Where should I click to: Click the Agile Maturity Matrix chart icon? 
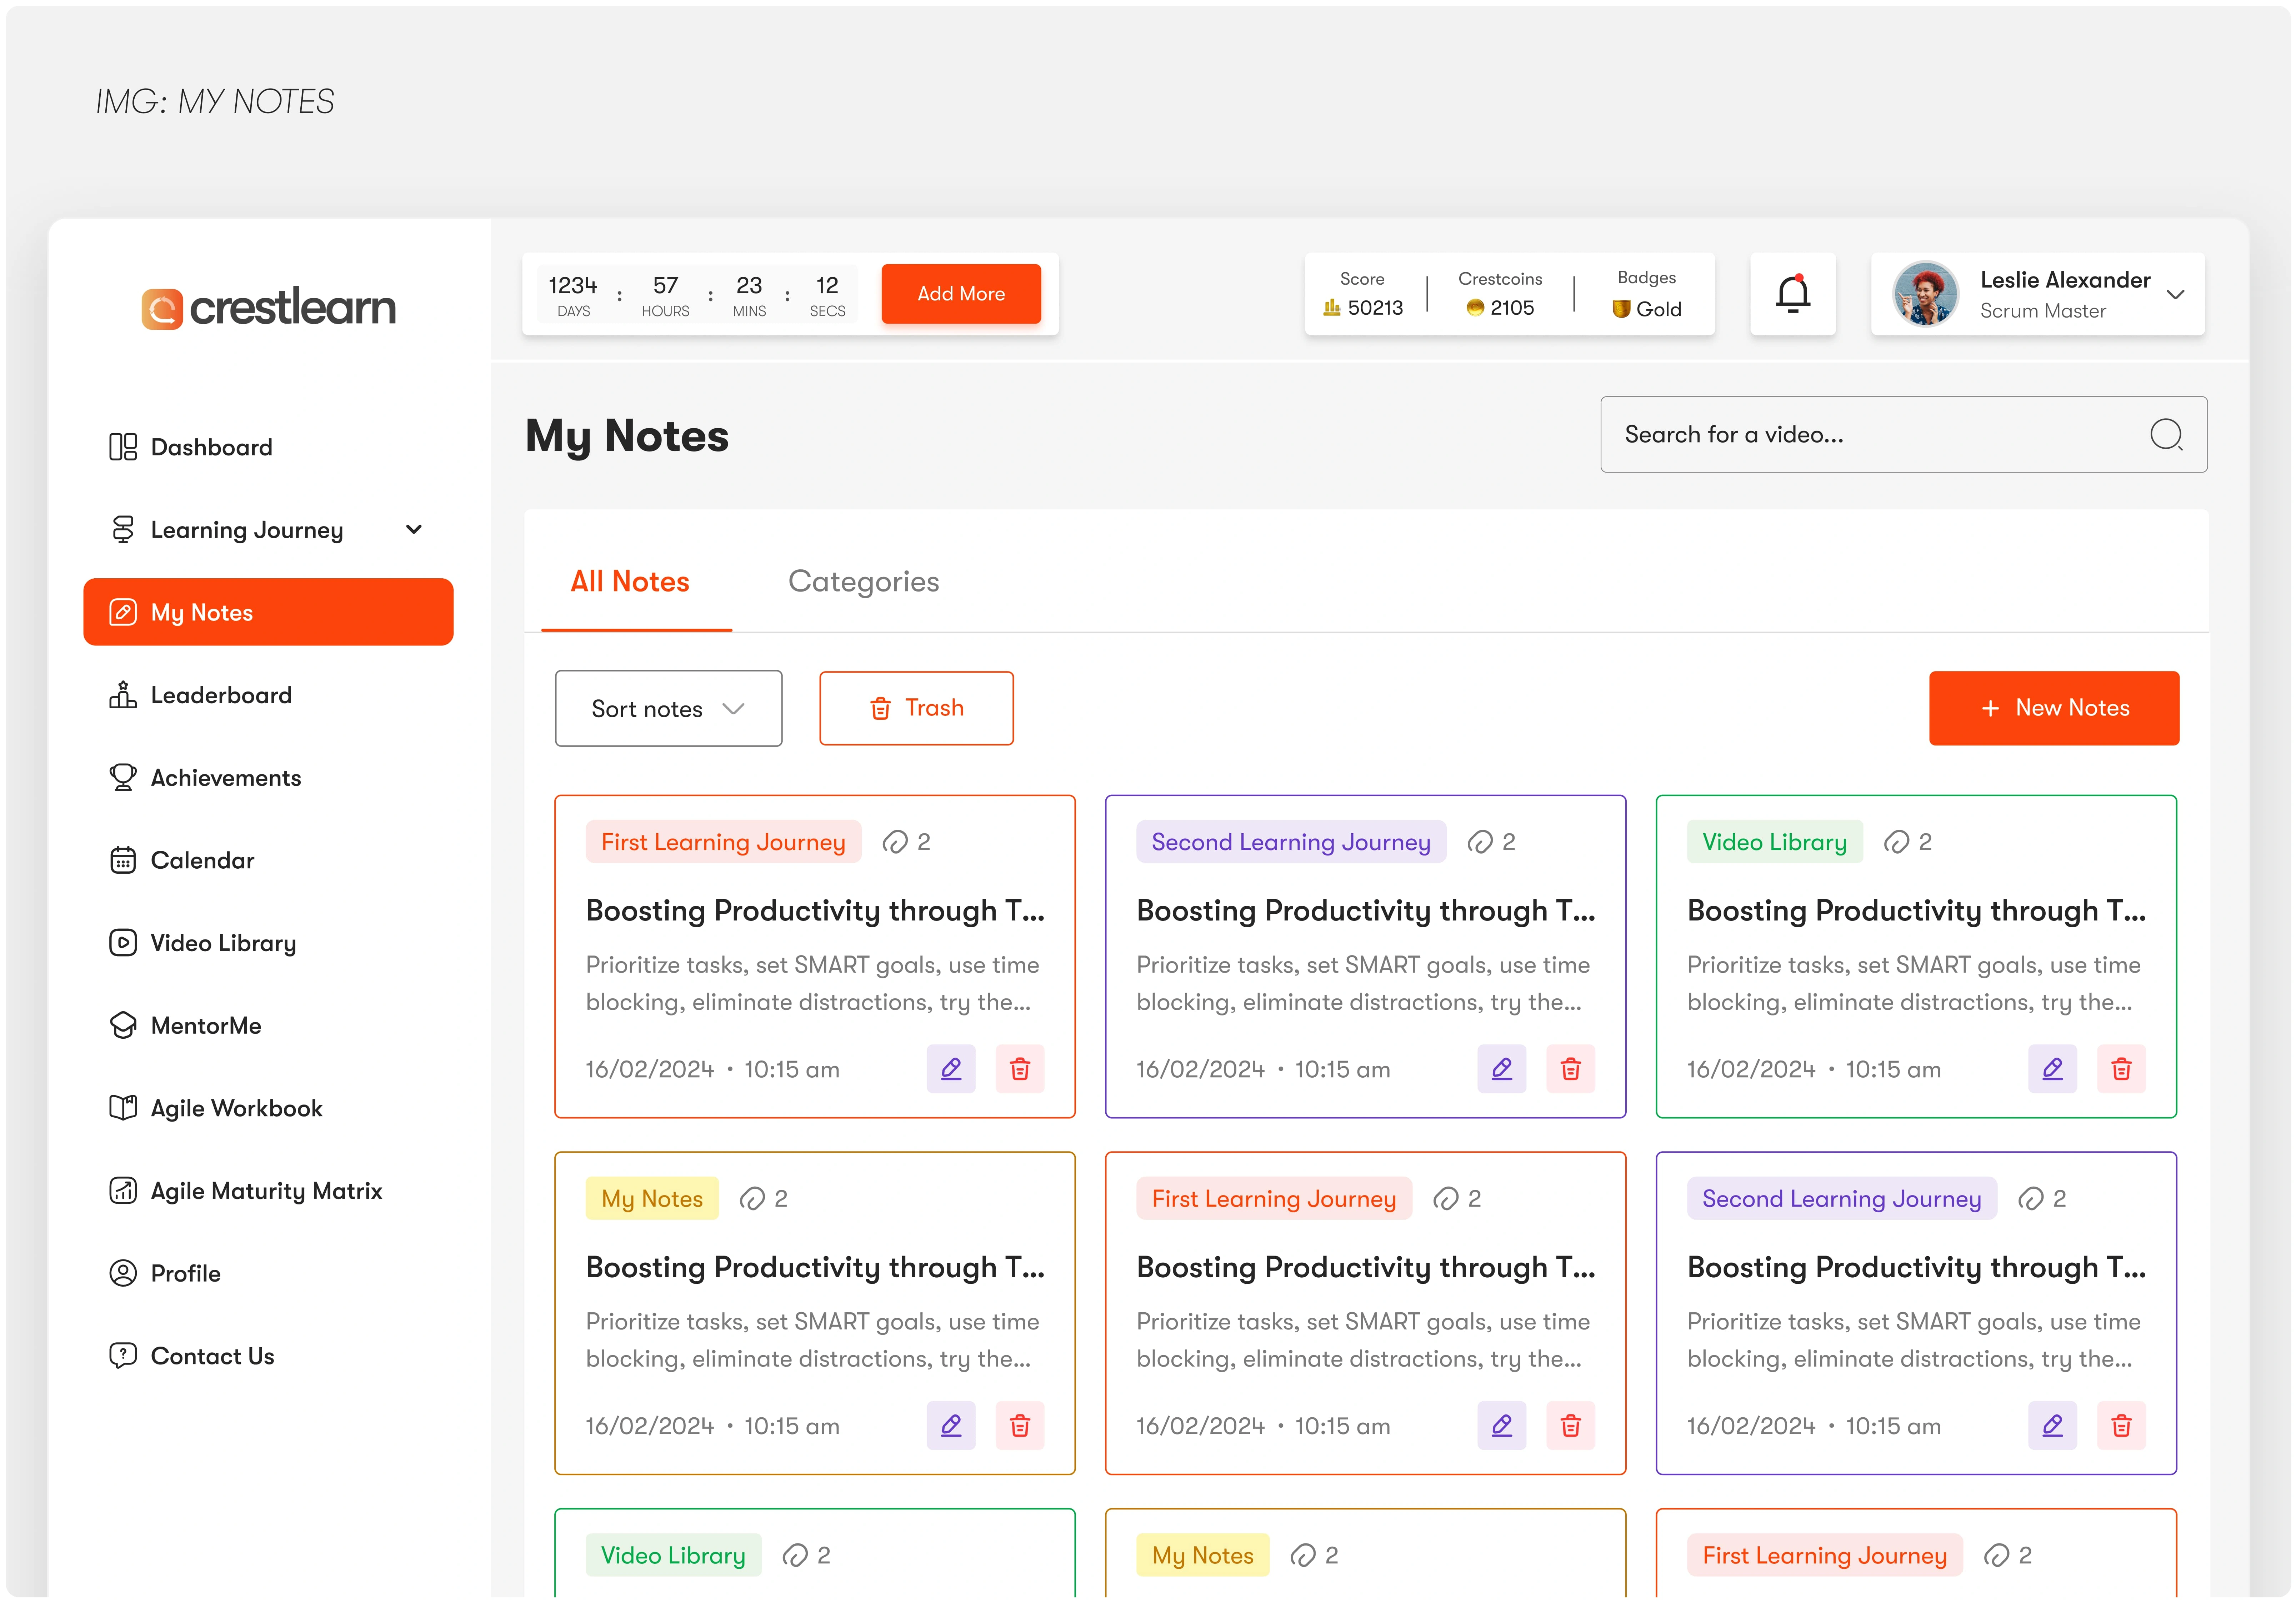click(123, 1191)
